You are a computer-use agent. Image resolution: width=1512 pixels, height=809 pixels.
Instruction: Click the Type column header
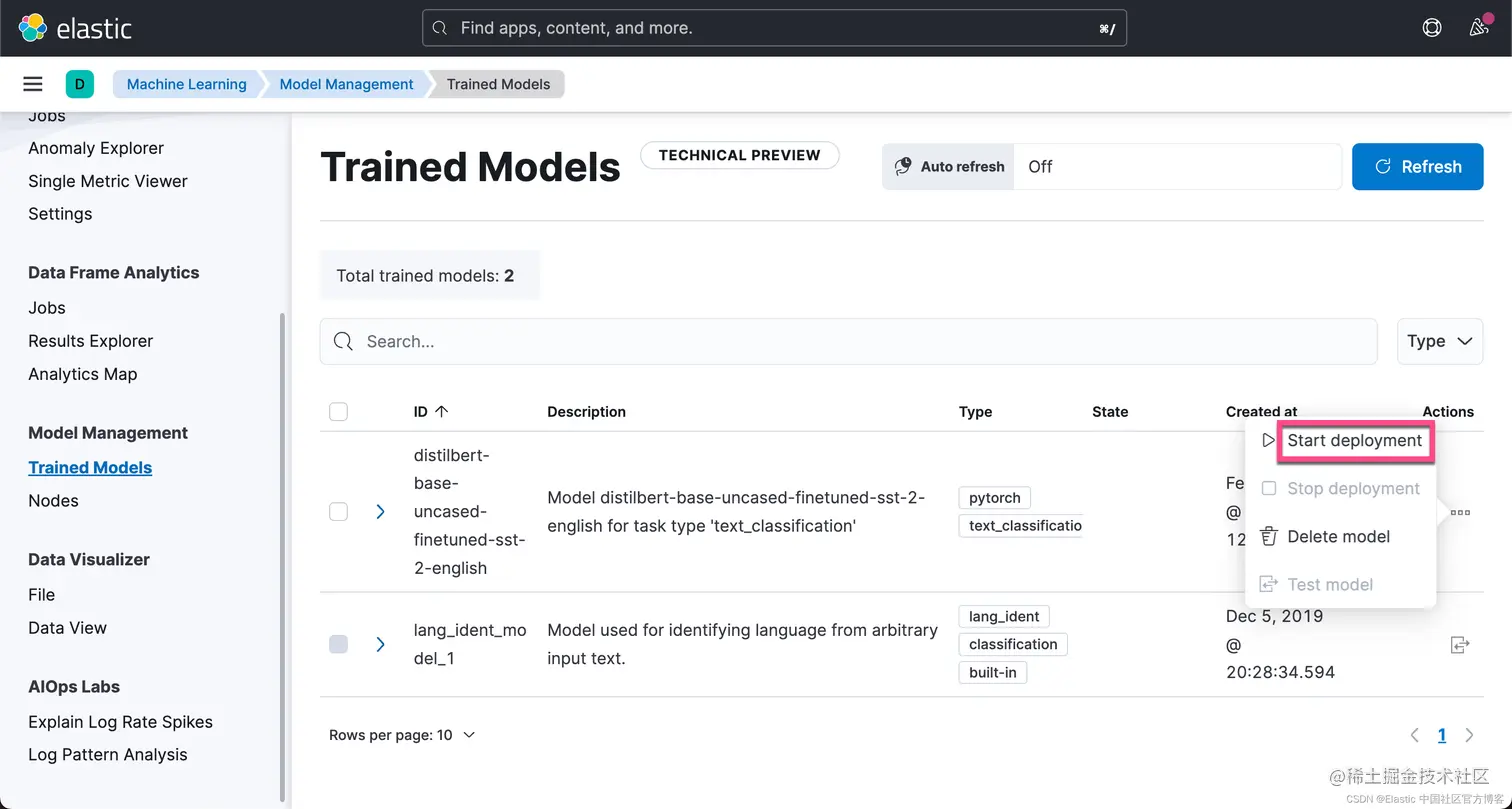975,411
